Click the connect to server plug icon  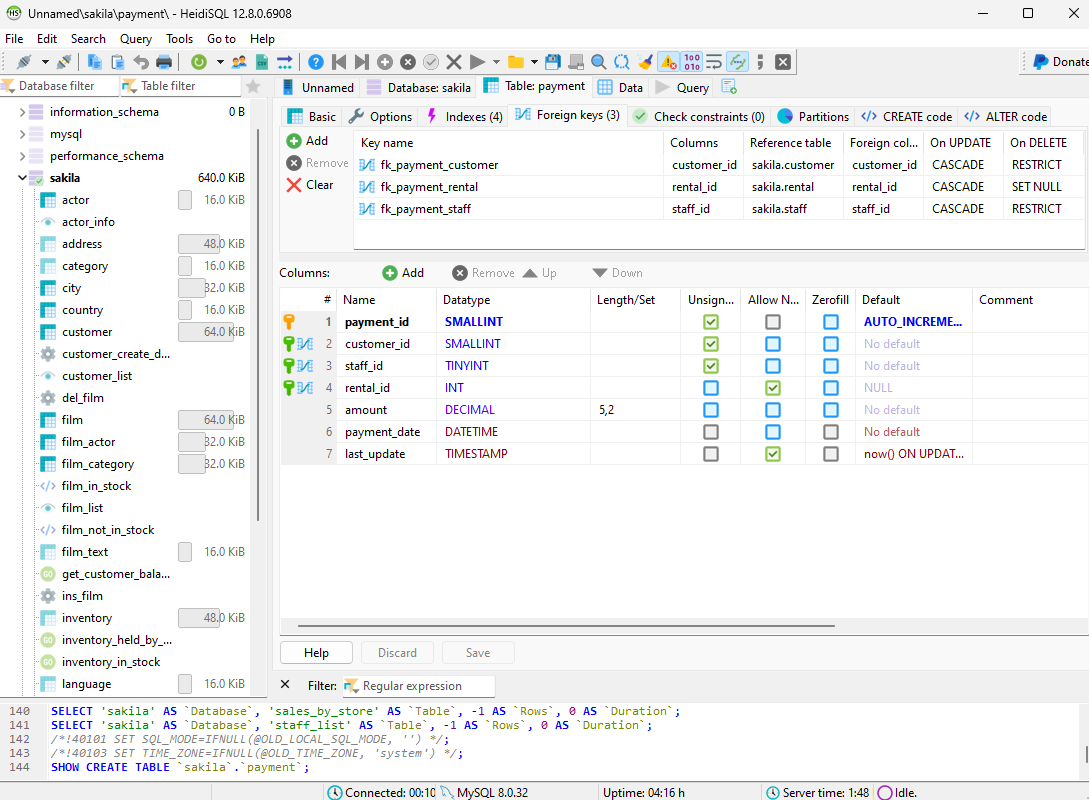click(24, 62)
